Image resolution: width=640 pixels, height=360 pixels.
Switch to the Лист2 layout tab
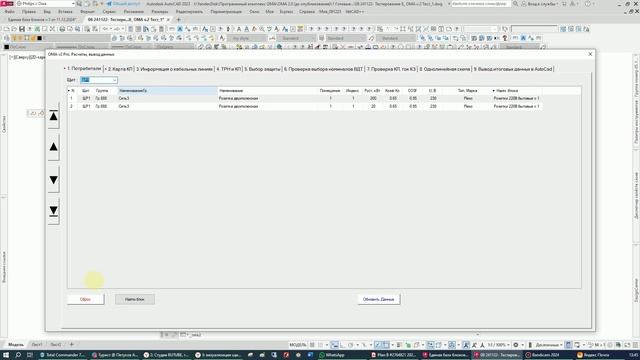coord(56,344)
